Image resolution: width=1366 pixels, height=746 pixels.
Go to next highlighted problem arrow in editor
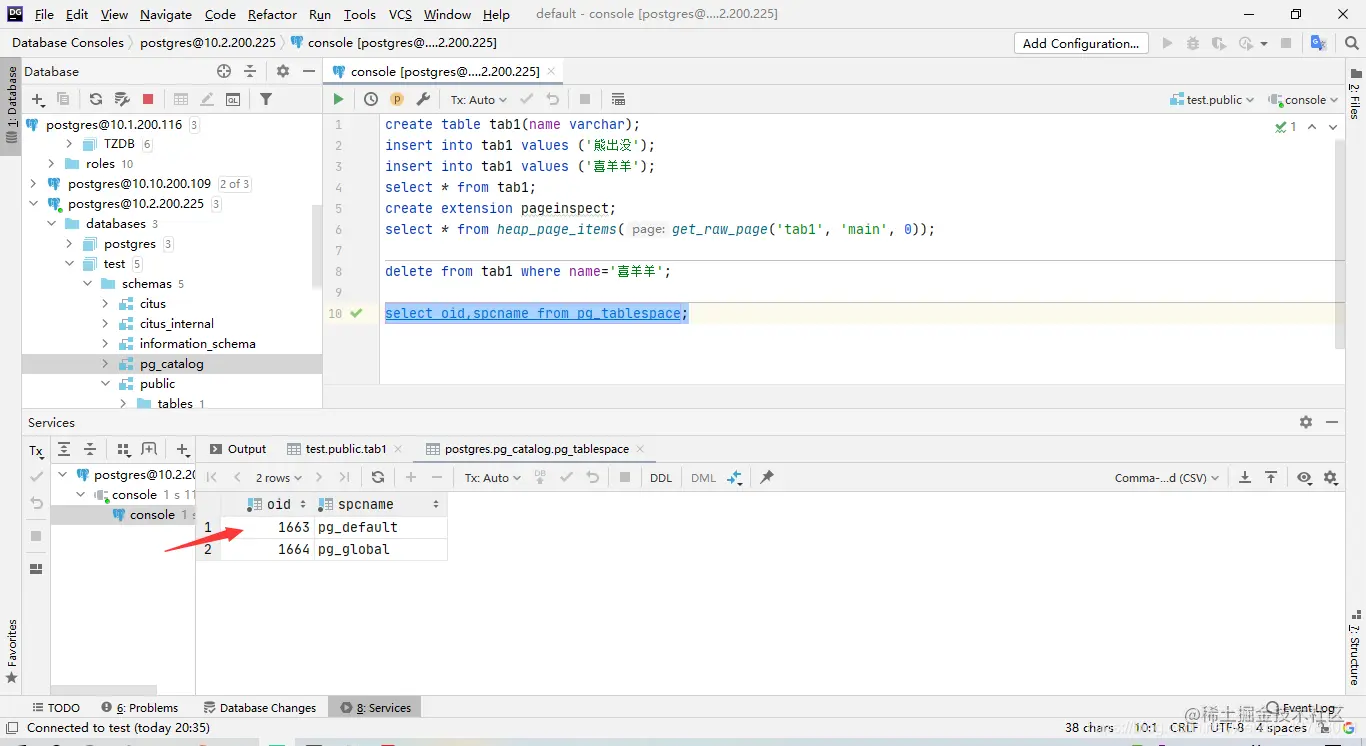click(x=1334, y=126)
